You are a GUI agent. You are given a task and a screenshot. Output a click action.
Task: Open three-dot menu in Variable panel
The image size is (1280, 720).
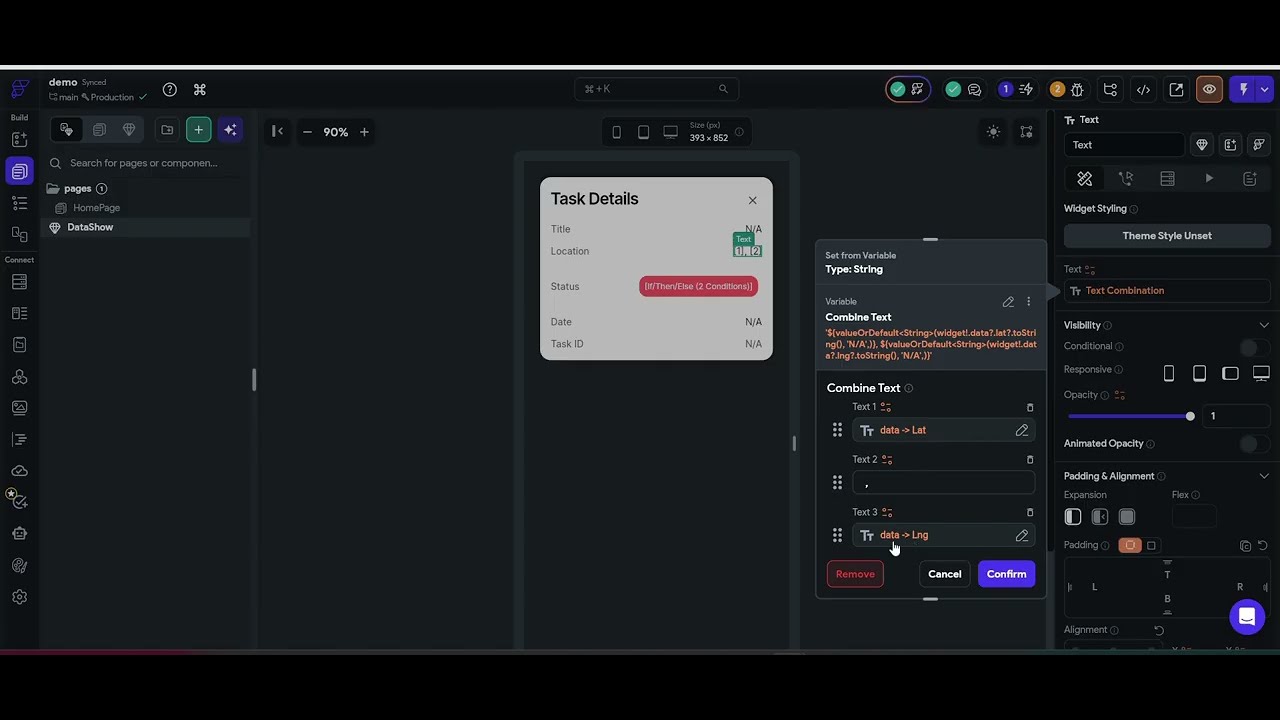coord(1028,301)
